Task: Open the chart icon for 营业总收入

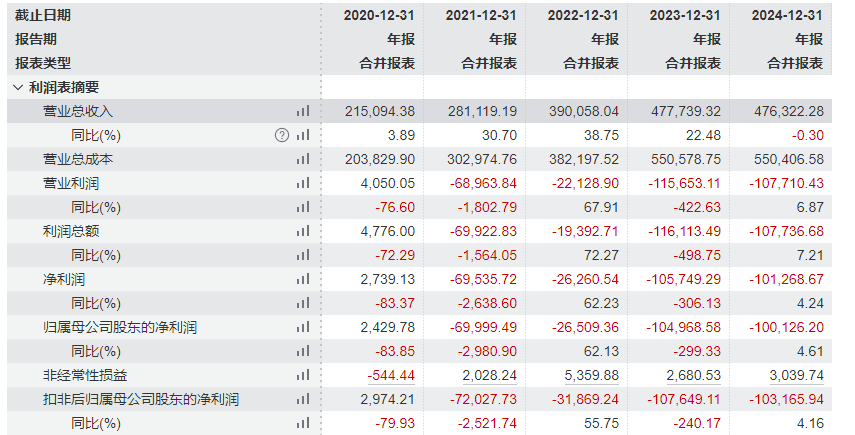Action: [x=302, y=111]
